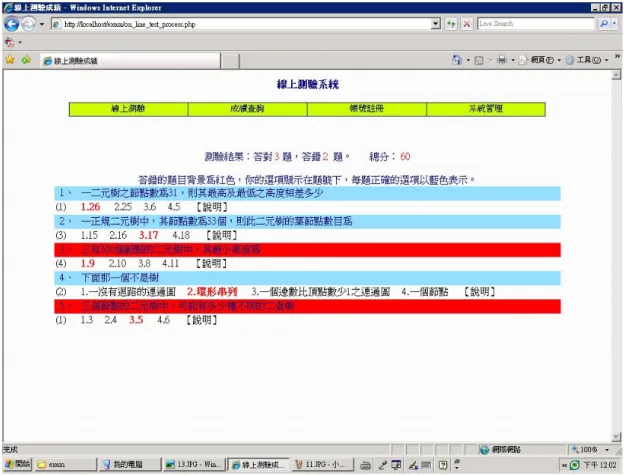Click the address bar URL field

pyautogui.click(x=241, y=24)
